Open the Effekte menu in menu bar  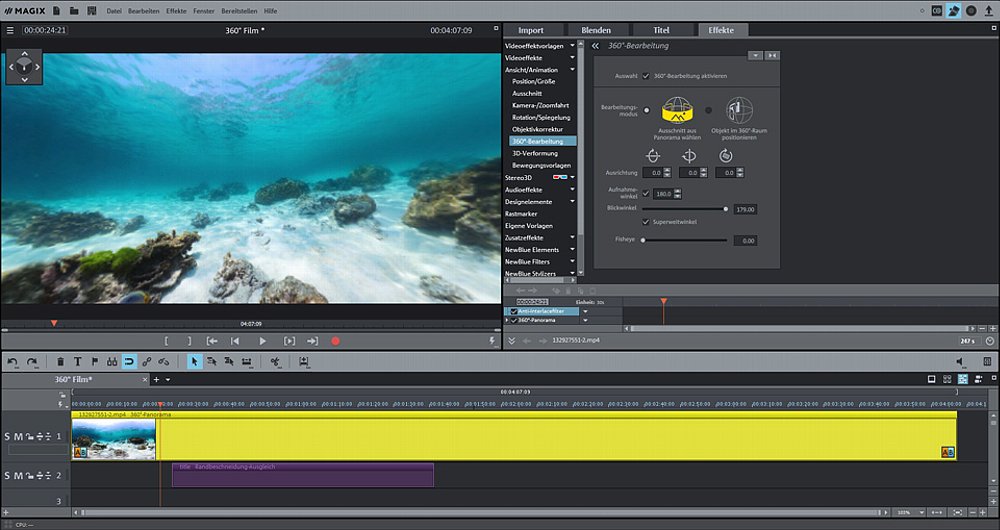176,10
